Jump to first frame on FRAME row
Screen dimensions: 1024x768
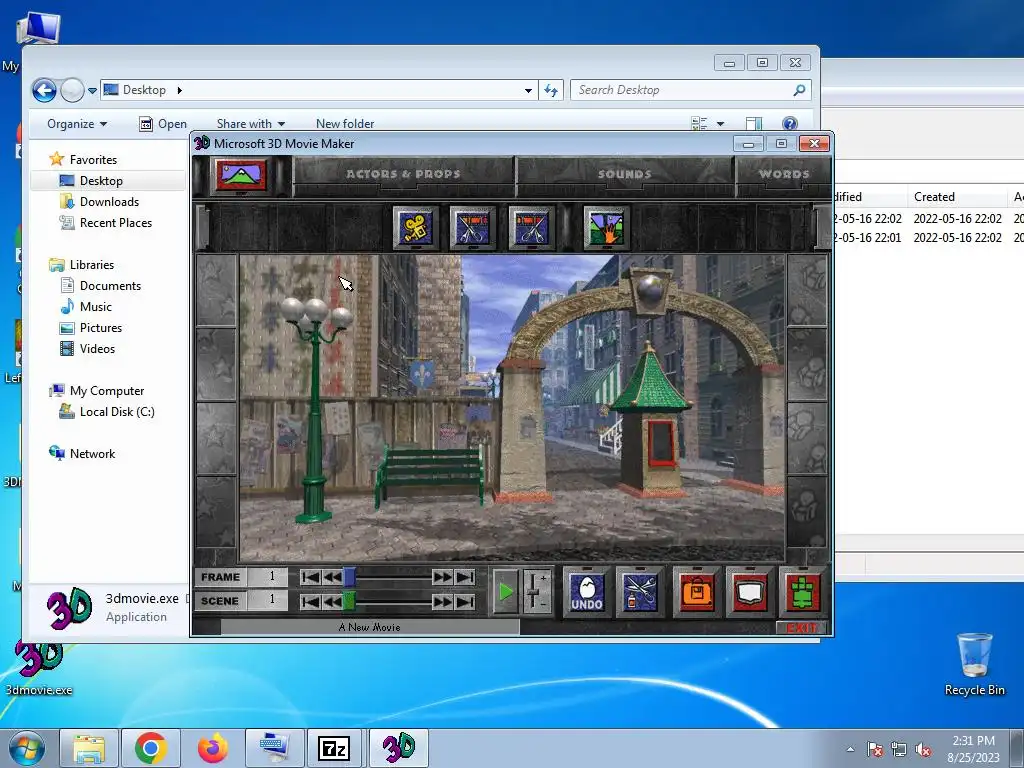310,577
